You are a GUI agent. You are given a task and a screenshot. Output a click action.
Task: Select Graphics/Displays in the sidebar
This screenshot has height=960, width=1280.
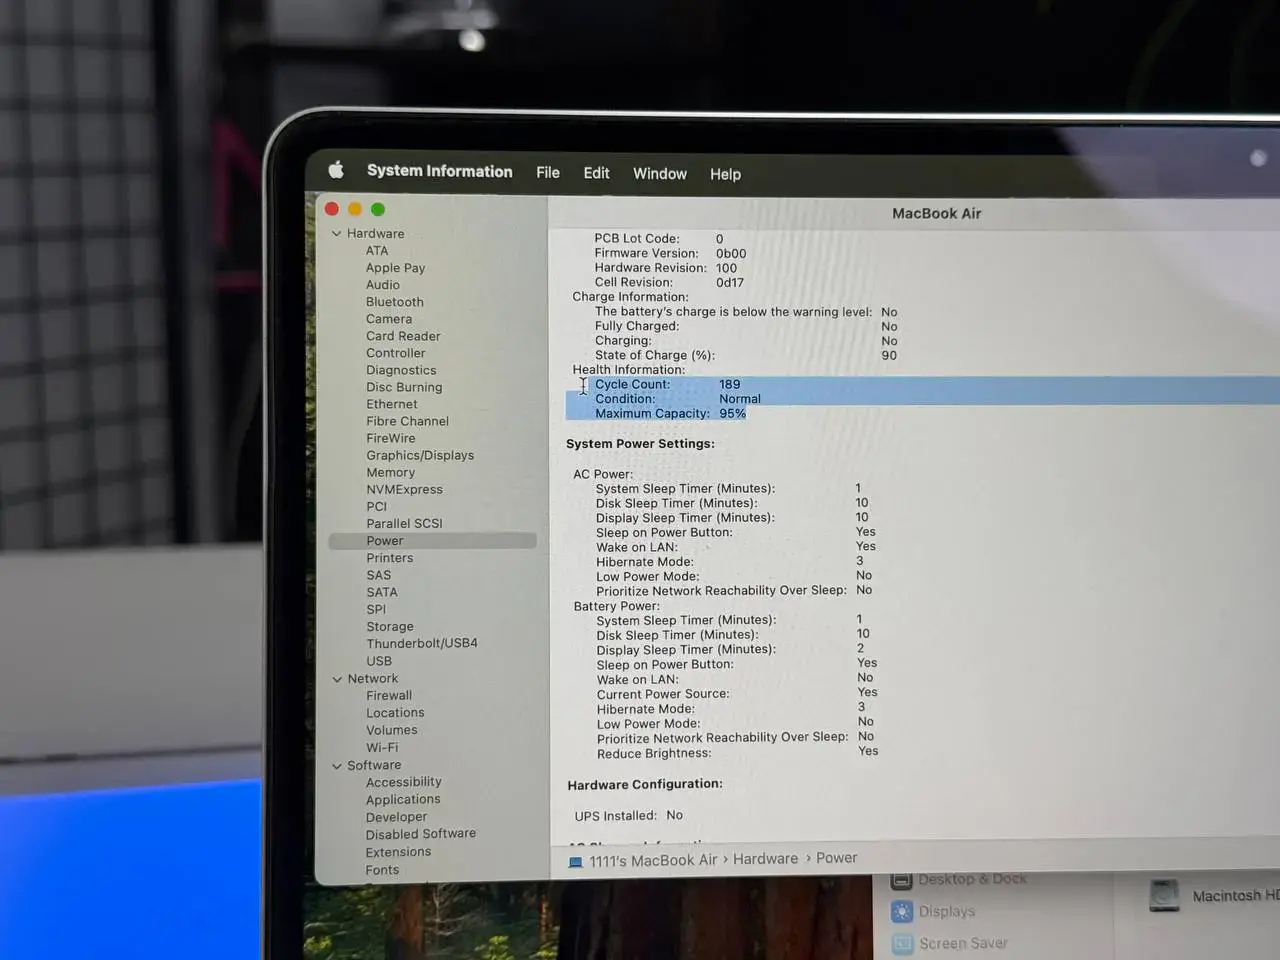point(419,455)
